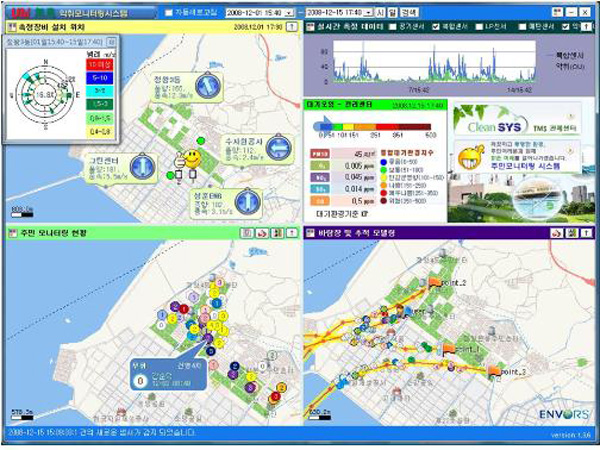Close the wind rose popup window
Screen dimensions: 600x450
[111, 41]
